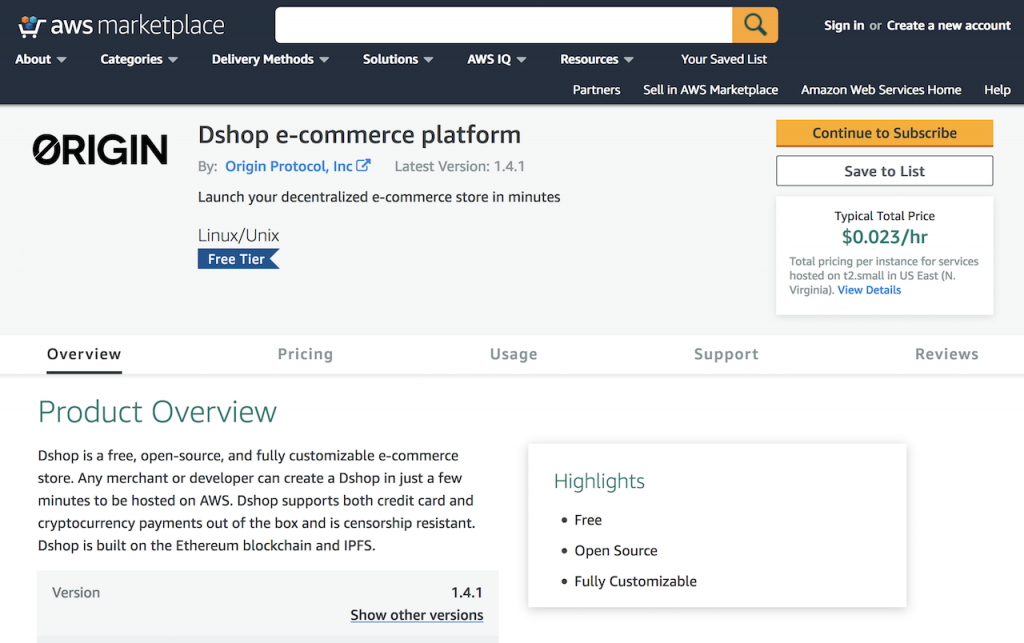Focus the marketplace search field
This screenshot has height=643, width=1024.
pos(503,25)
